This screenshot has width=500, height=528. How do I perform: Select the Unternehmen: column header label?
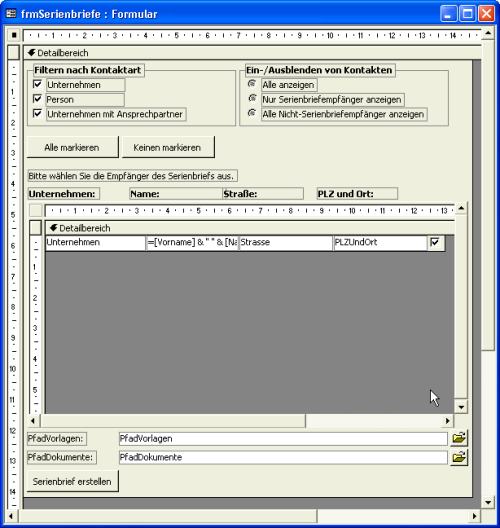63,194
